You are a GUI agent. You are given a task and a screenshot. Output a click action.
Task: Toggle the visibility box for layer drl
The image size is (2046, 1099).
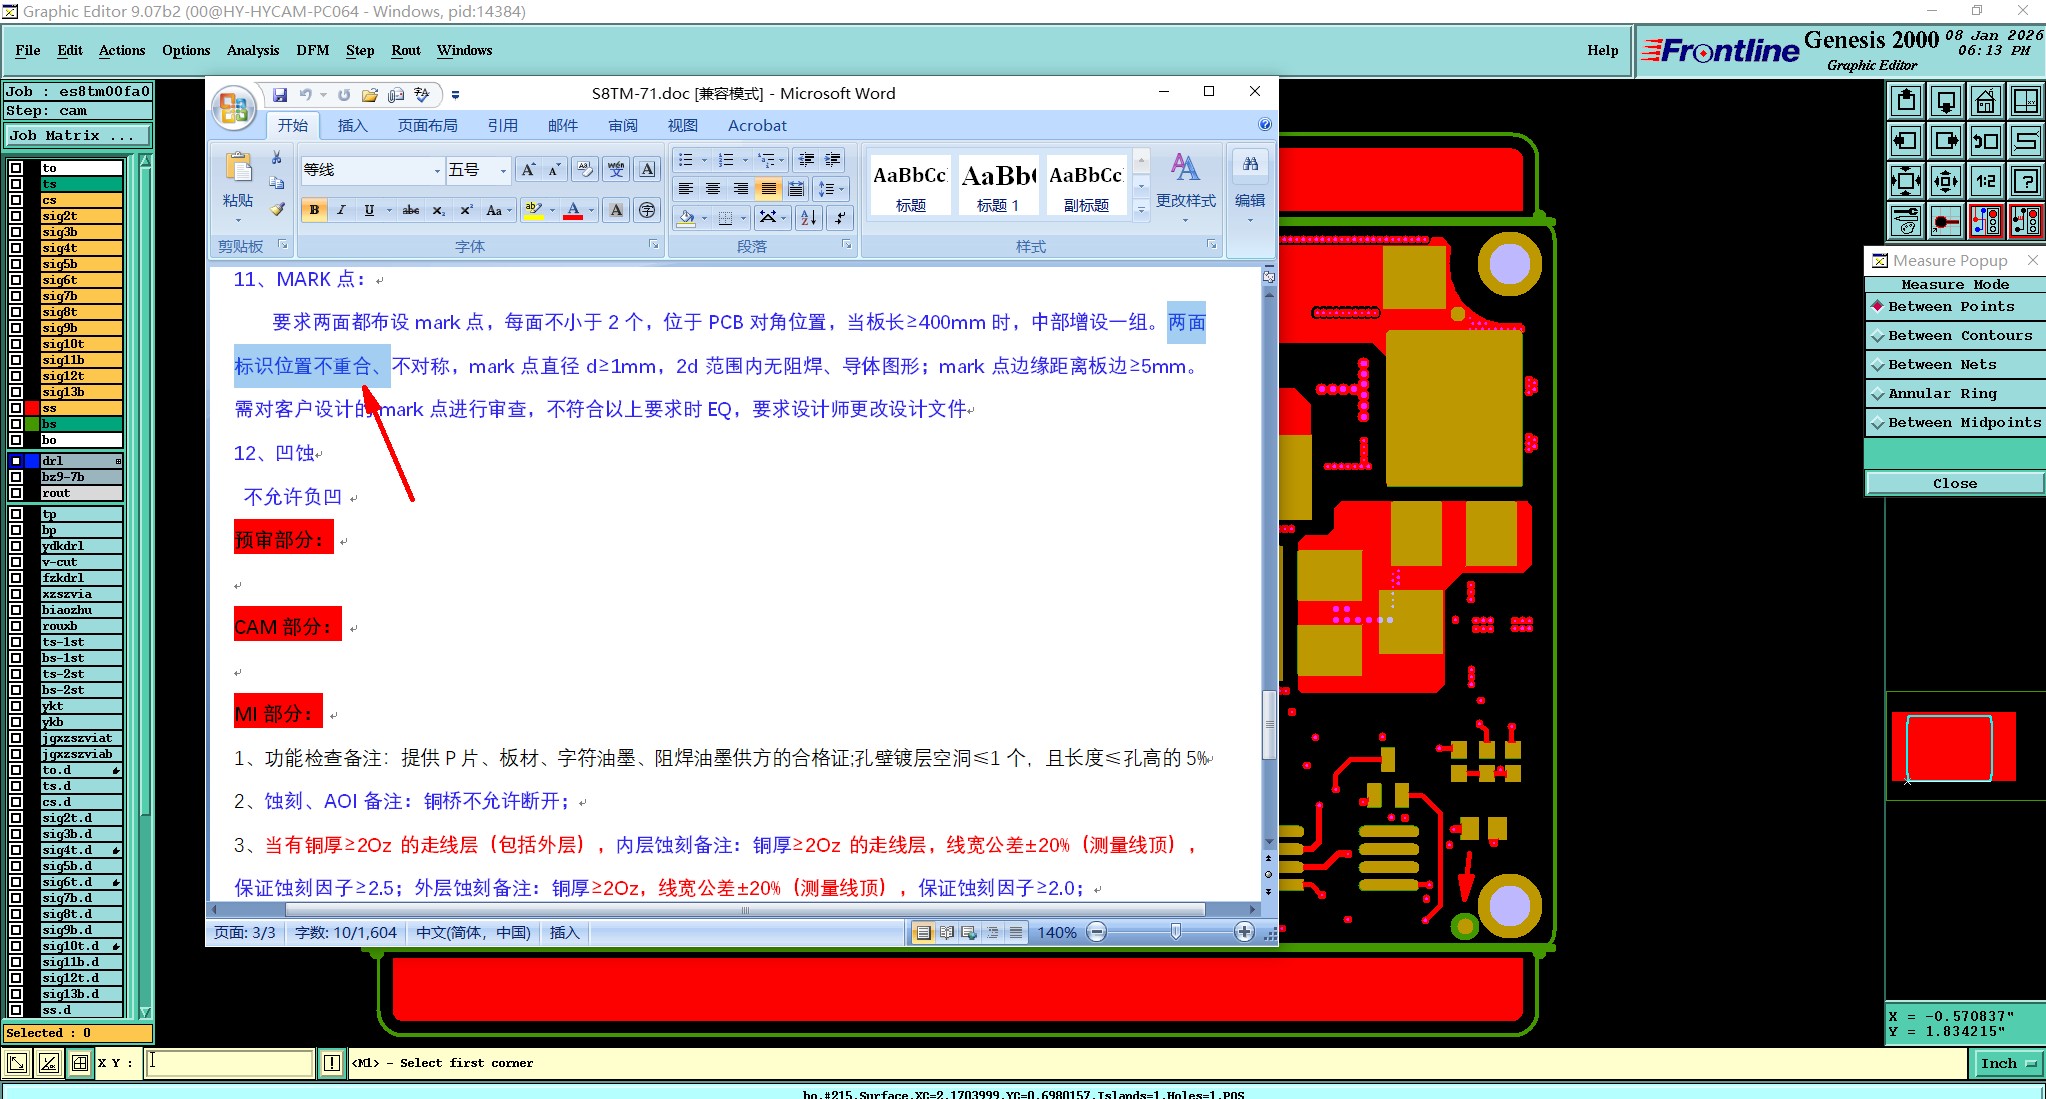click(16, 461)
